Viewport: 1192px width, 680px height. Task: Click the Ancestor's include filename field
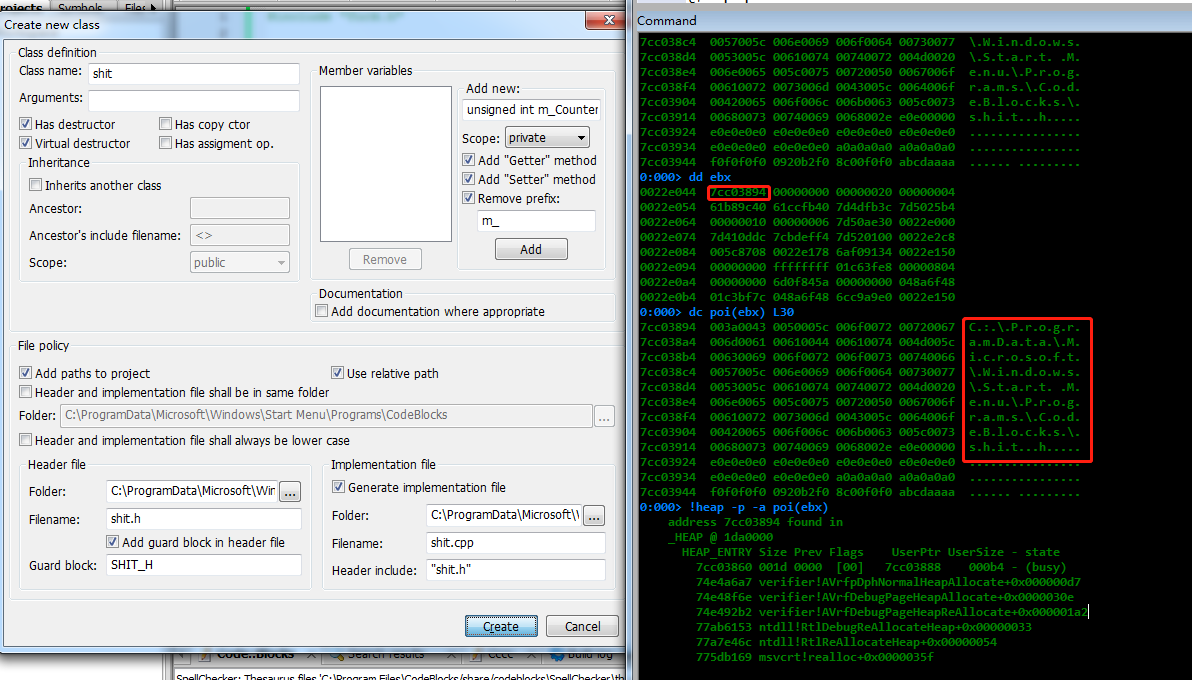239,235
